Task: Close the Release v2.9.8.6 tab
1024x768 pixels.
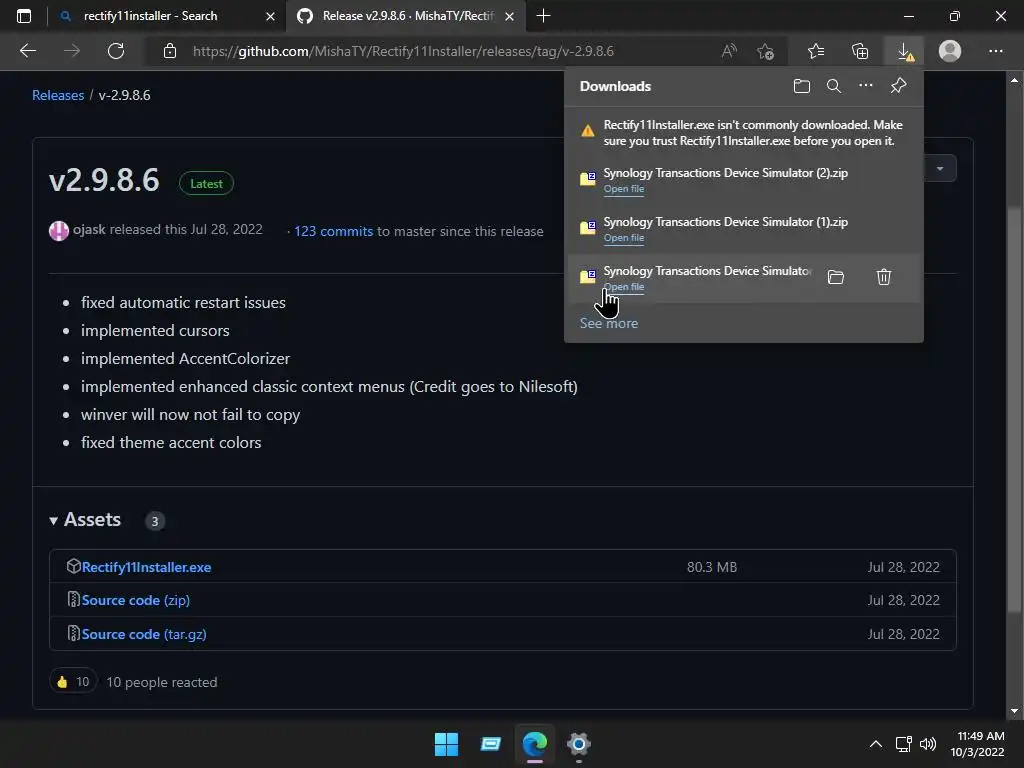Action: point(509,16)
